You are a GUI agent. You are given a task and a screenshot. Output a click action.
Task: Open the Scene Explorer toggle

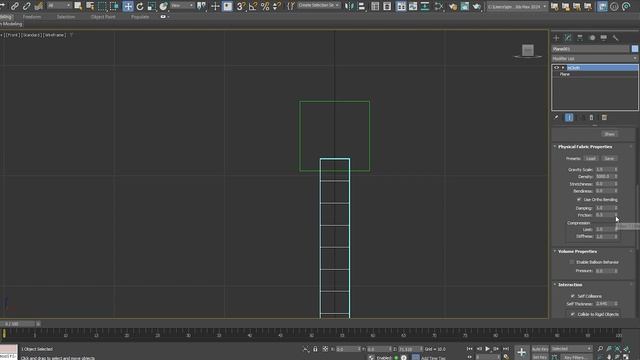375,6
